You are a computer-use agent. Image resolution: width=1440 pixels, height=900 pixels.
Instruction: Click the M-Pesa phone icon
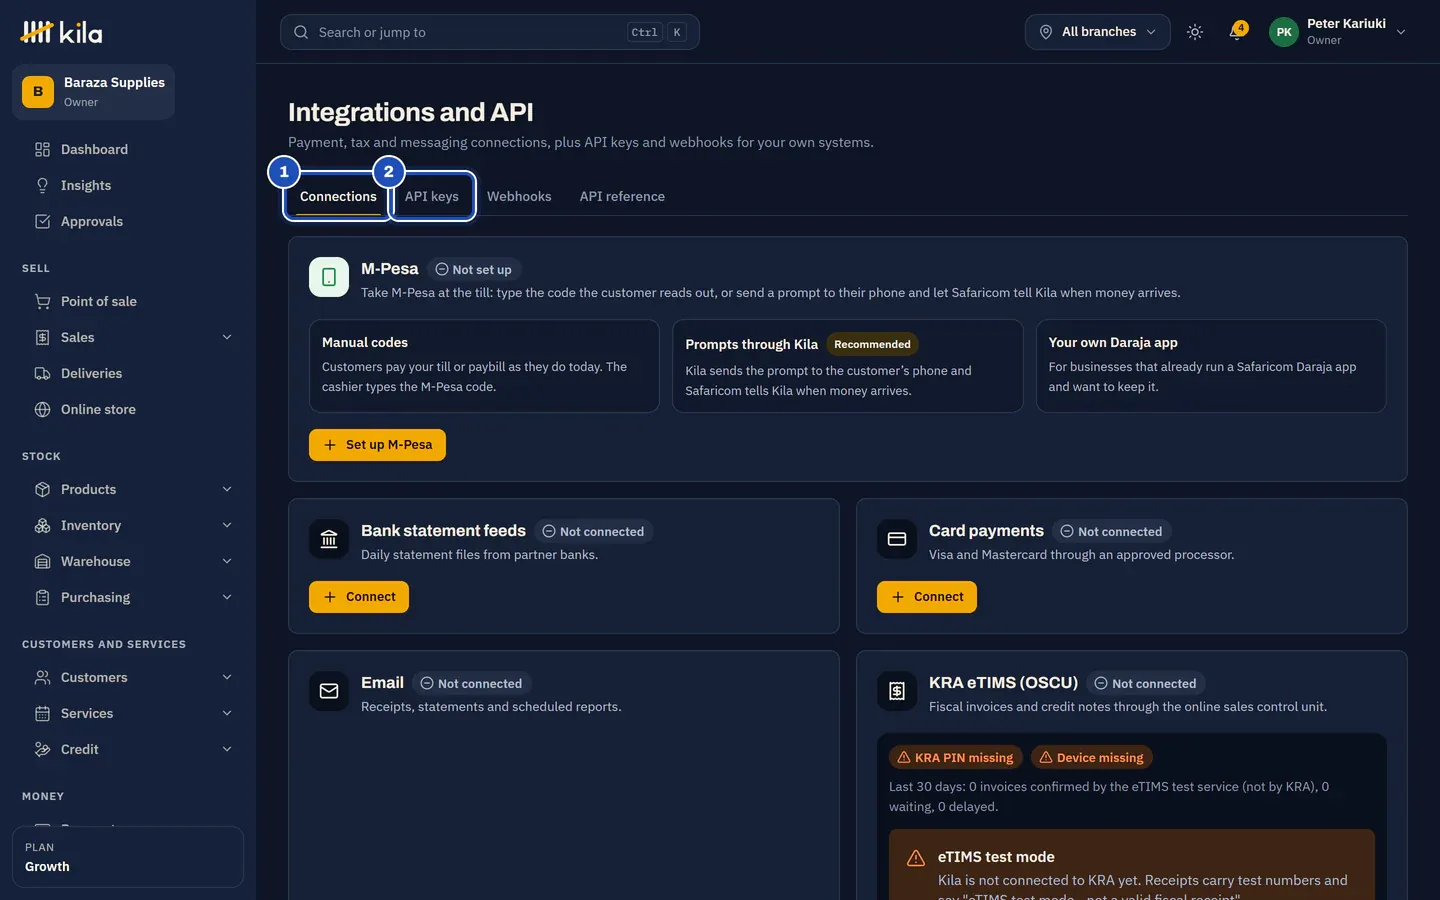[x=329, y=277]
